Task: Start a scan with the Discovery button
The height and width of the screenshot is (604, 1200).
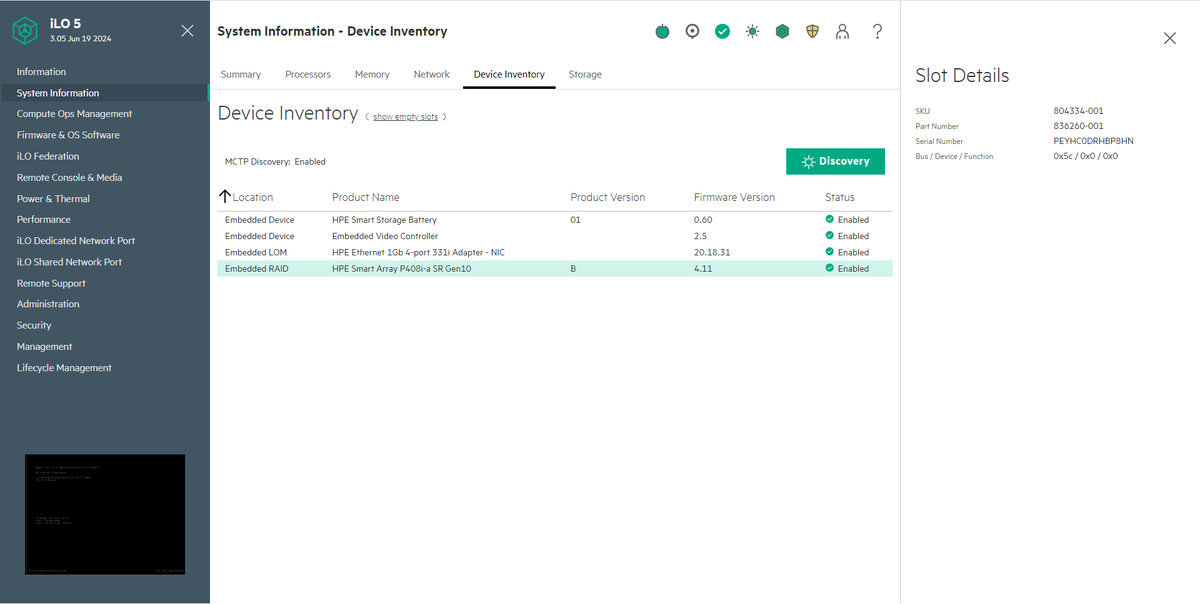Action: coord(835,161)
